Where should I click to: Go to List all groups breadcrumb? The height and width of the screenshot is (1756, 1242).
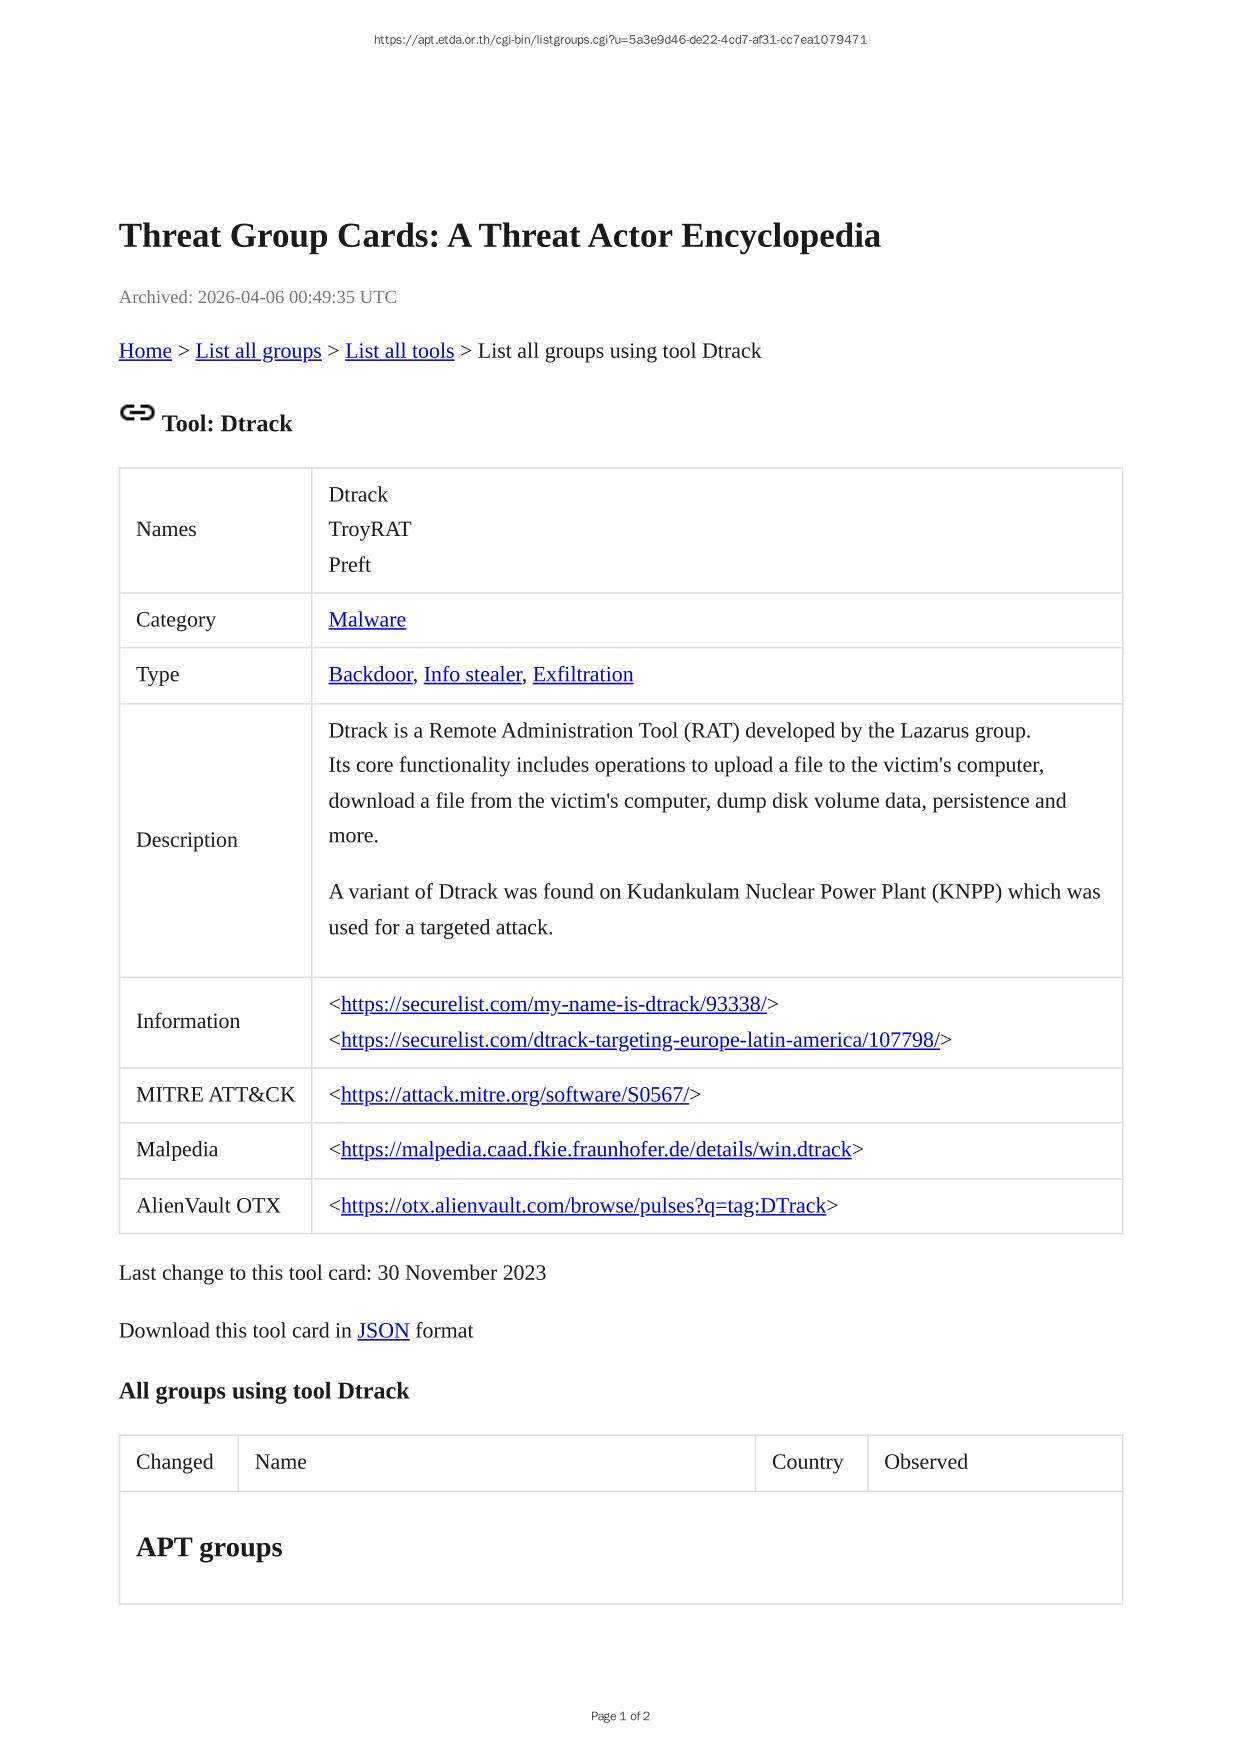coord(258,351)
